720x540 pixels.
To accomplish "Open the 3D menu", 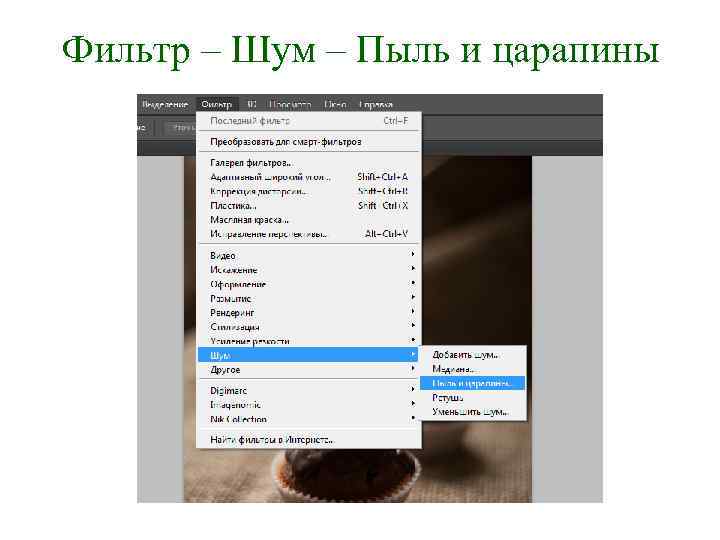I will tap(252, 105).
